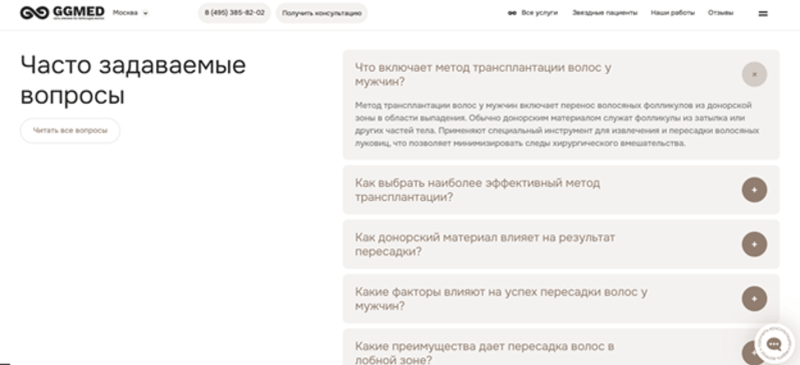Expand the донорский материал question plus icon
Image resolution: width=800 pixels, height=365 pixels.
click(754, 244)
